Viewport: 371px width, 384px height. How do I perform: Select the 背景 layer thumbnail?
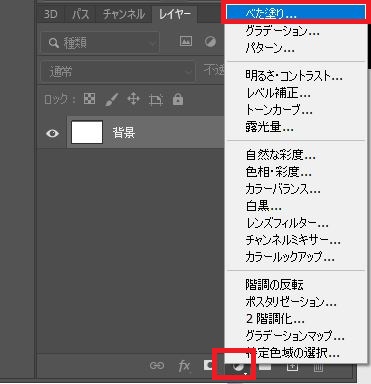click(x=87, y=132)
